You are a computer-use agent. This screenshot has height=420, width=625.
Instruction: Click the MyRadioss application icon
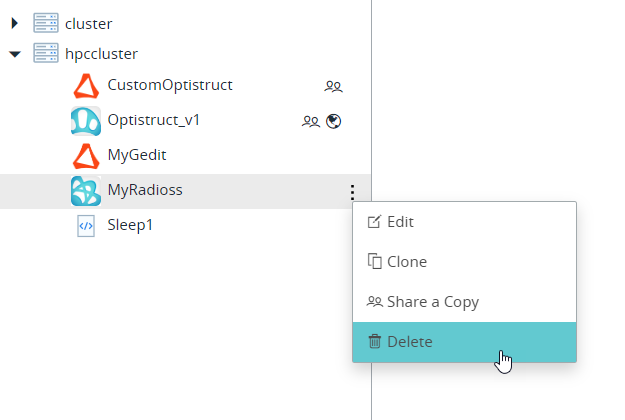pos(86,190)
